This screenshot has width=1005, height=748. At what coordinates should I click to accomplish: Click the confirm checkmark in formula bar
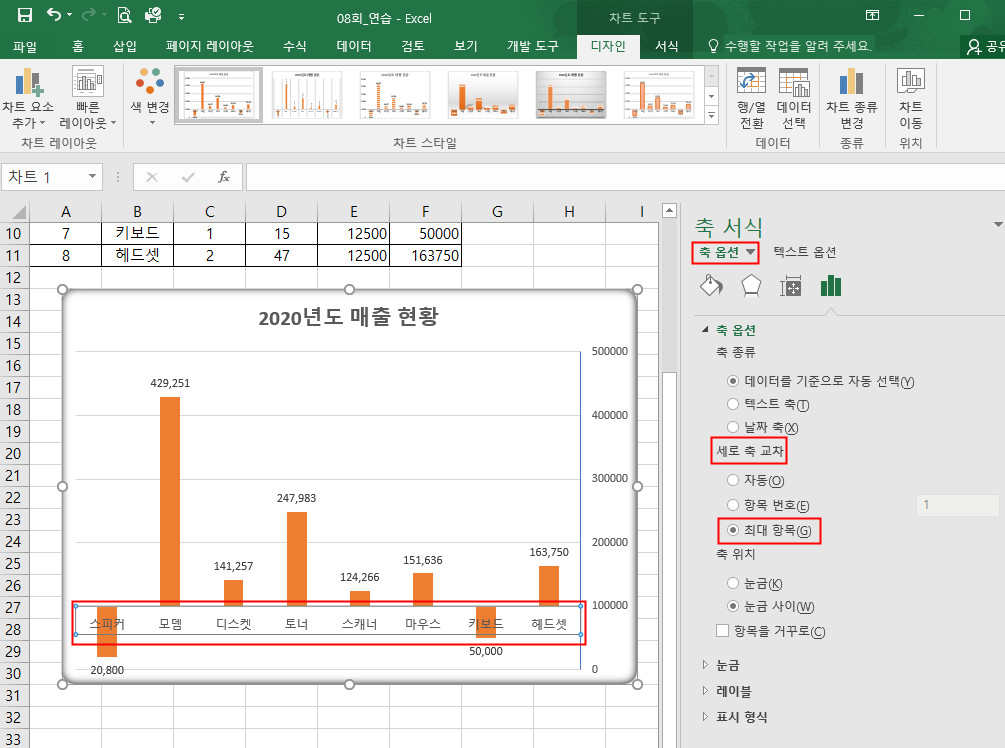click(188, 177)
